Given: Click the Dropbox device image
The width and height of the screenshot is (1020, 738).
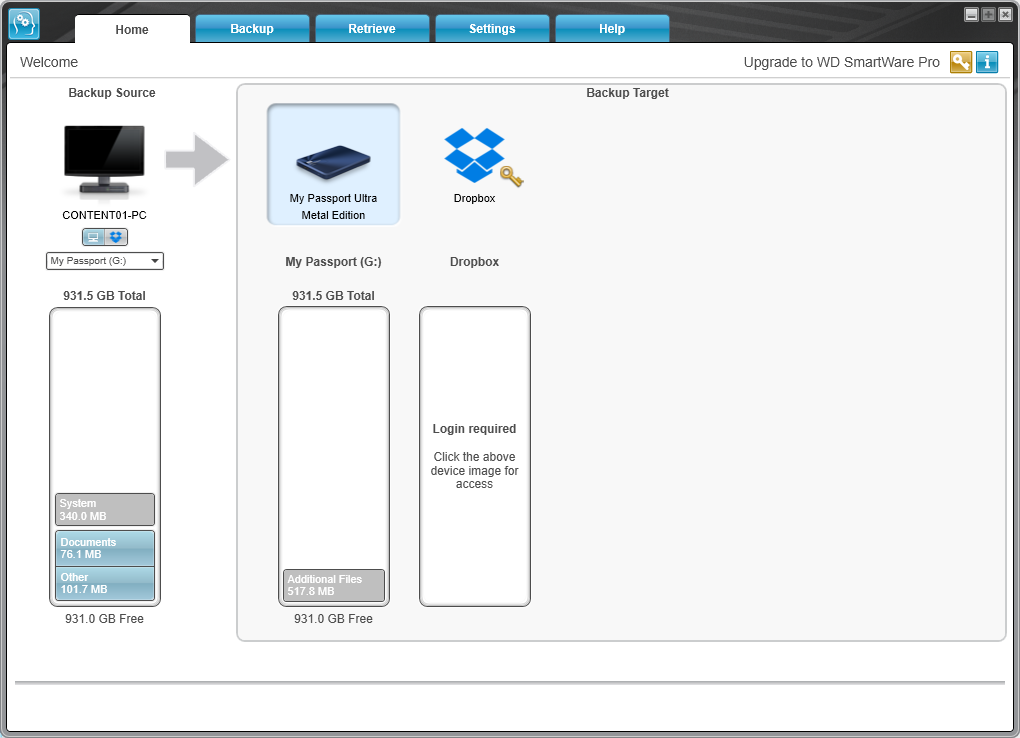Looking at the screenshot, I should point(482,157).
